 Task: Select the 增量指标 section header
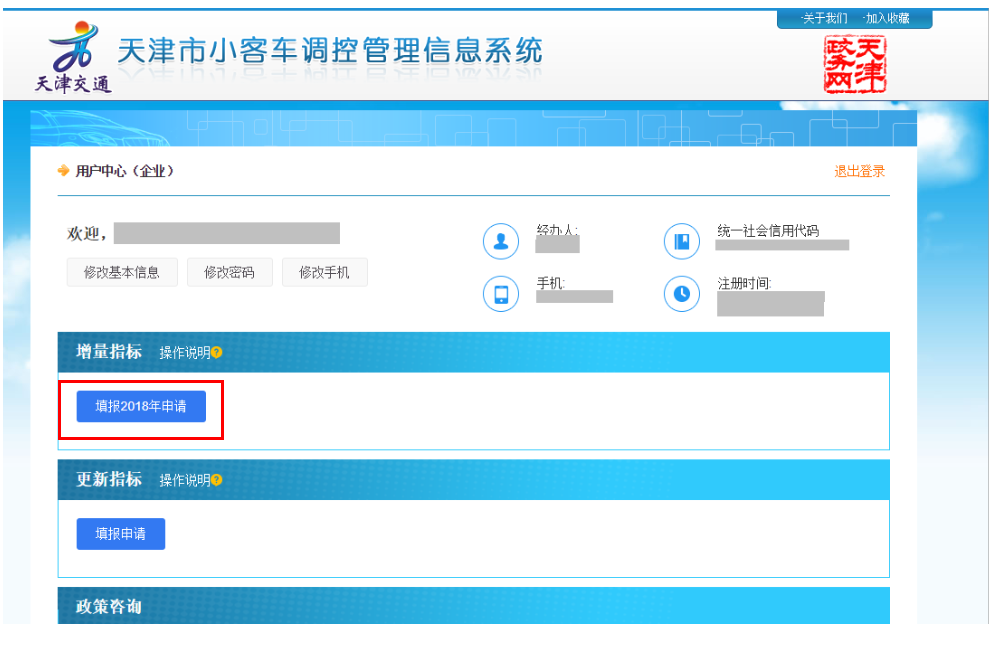pyautogui.click(x=109, y=352)
